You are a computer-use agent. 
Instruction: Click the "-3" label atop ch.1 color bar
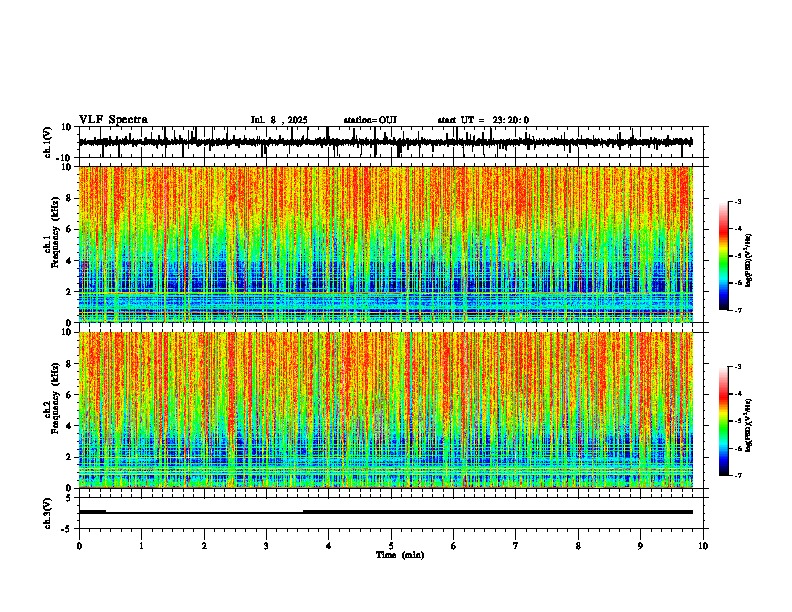pos(738,201)
